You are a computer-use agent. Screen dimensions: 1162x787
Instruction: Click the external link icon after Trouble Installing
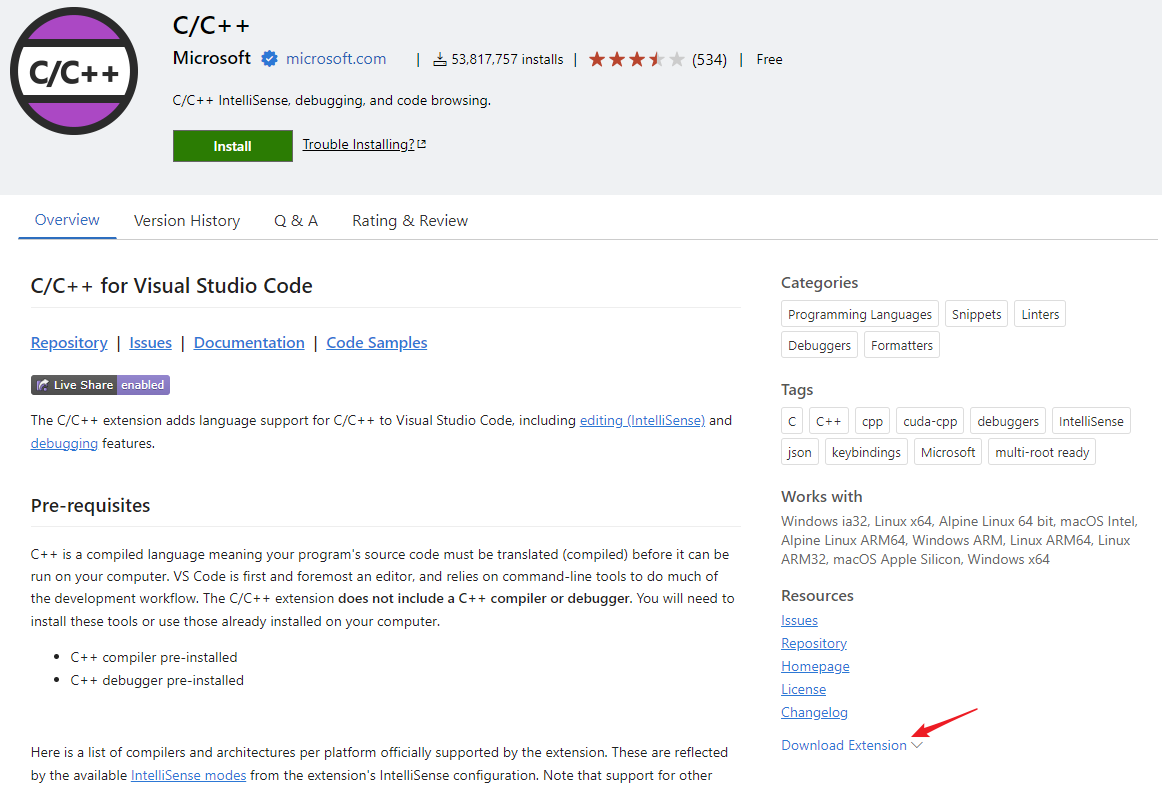(422, 144)
